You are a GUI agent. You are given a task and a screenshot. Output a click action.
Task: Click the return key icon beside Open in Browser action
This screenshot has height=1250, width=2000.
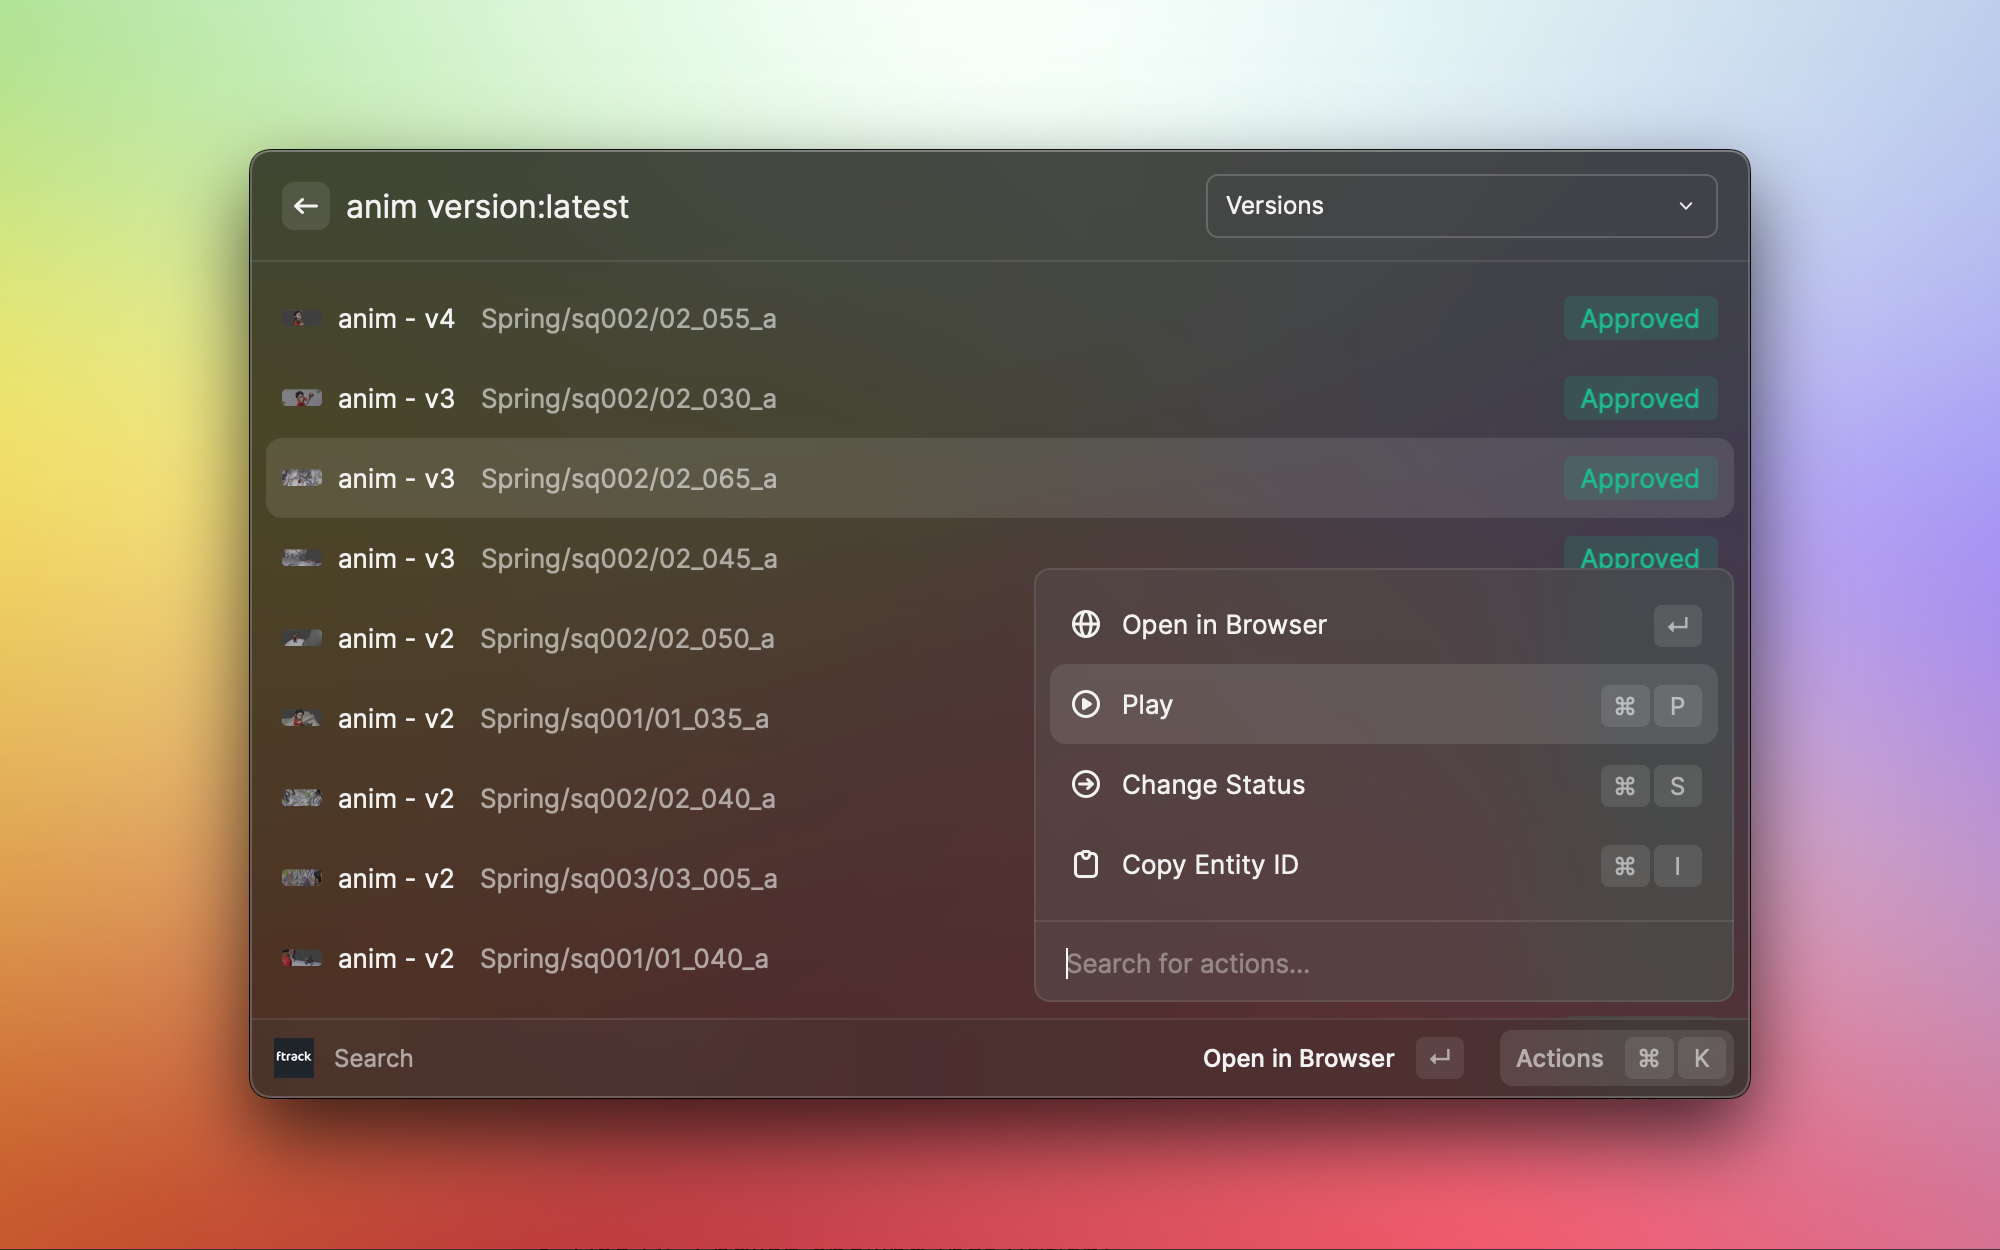1677,625
